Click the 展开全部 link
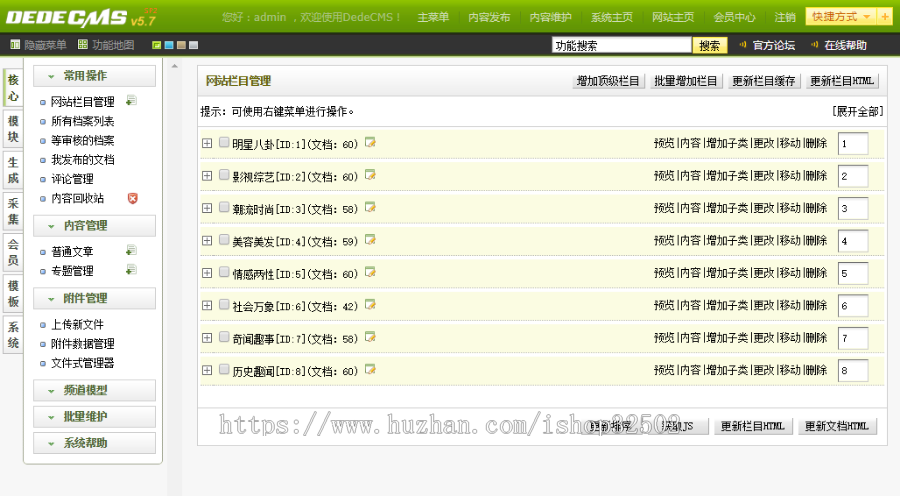Screen dimensions: 900x496 pyautogui.click(x=858, y=111)
